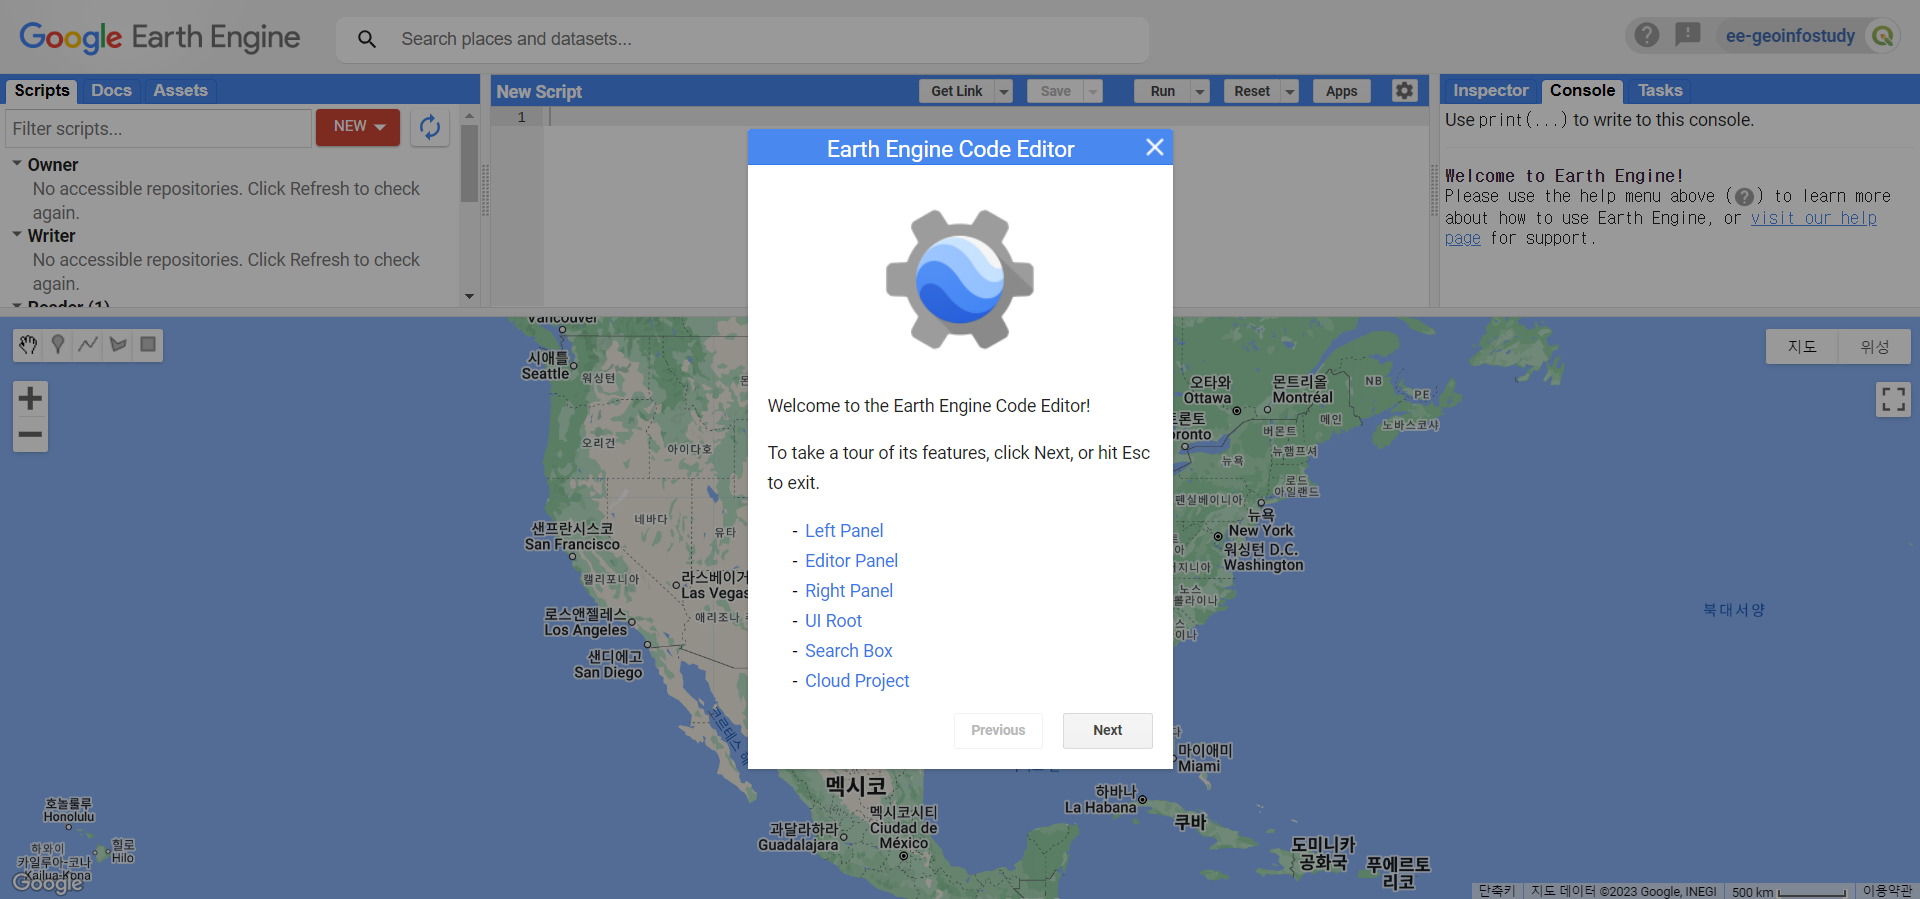Follow the visit our help page link

pos(1813,218)
